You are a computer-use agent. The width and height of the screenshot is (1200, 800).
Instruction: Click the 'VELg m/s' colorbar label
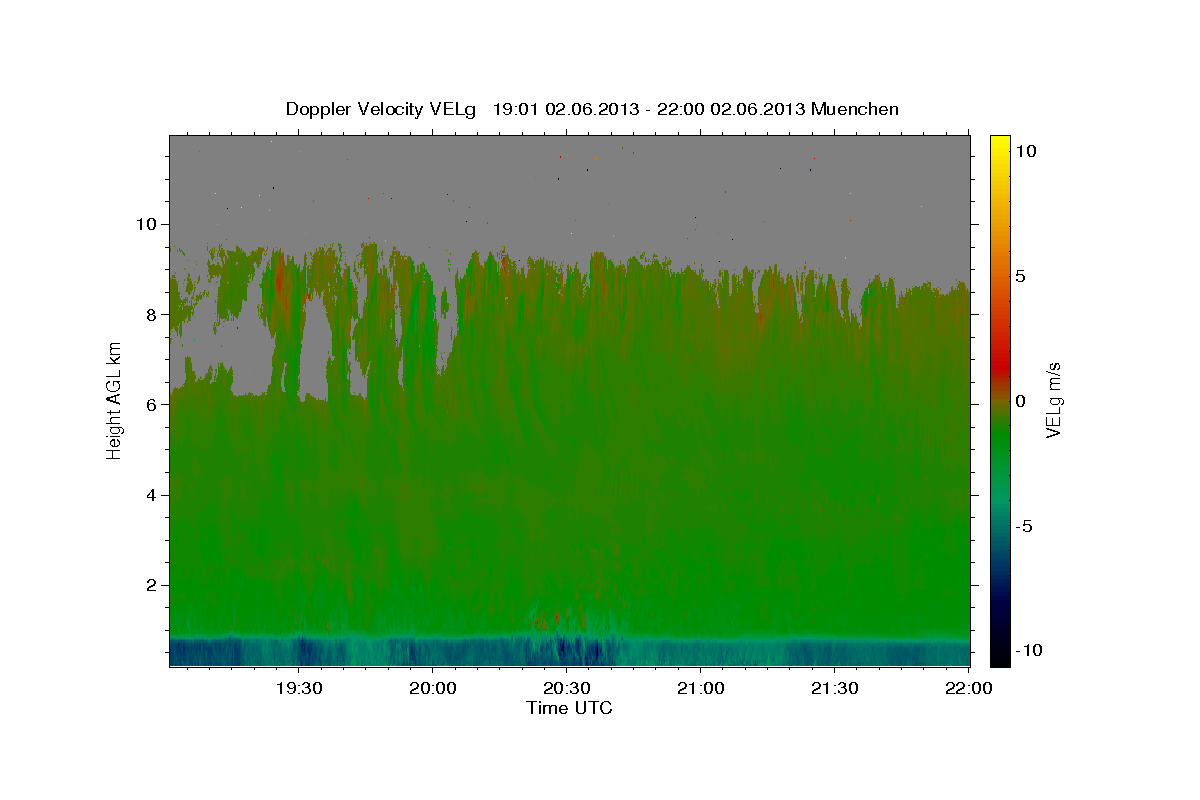pos(1053,401)
